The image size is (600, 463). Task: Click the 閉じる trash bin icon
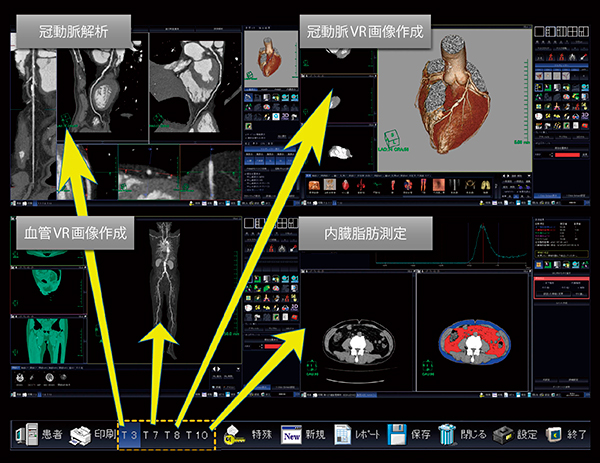click(x=450, y=435)
